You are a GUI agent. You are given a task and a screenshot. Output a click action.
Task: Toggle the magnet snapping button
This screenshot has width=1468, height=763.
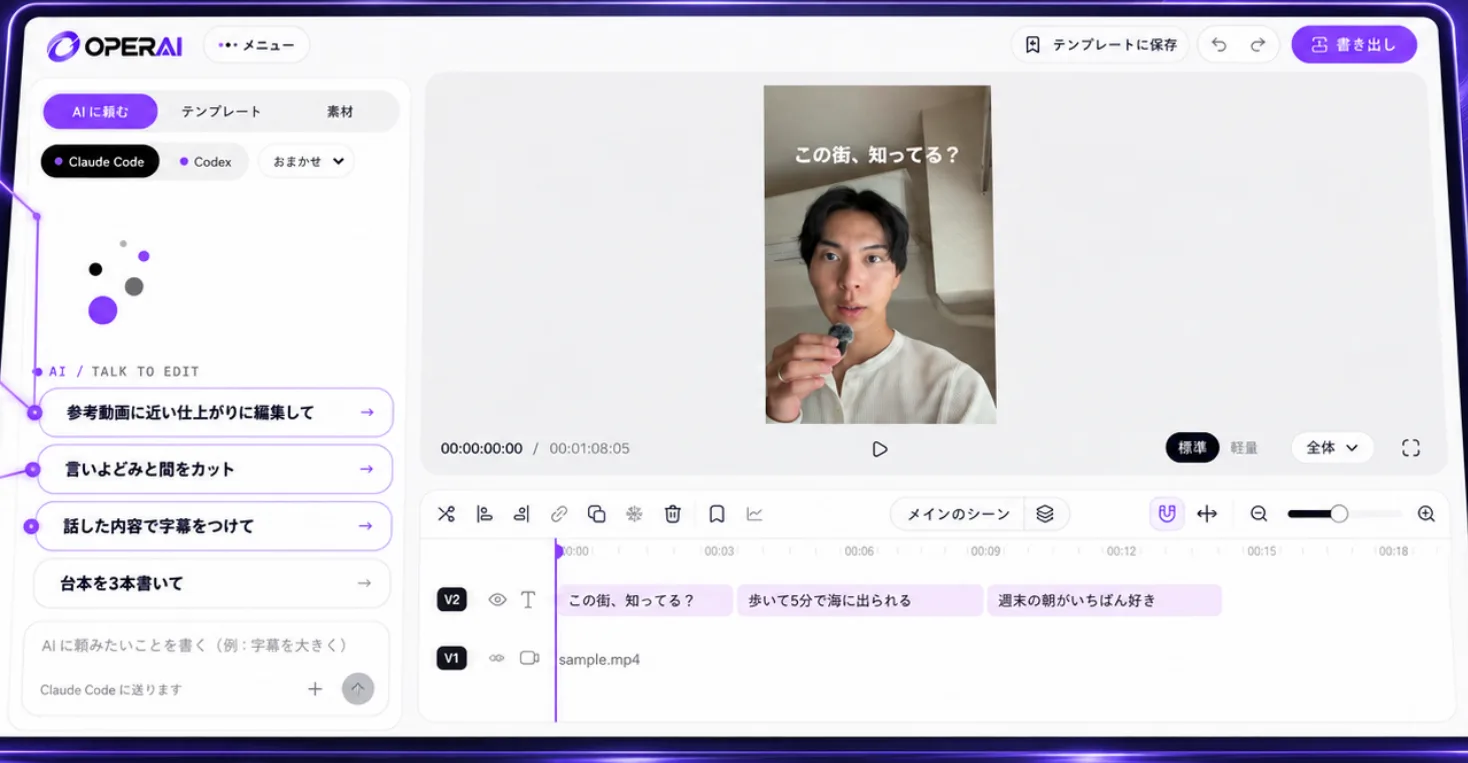click(1166, 514)
